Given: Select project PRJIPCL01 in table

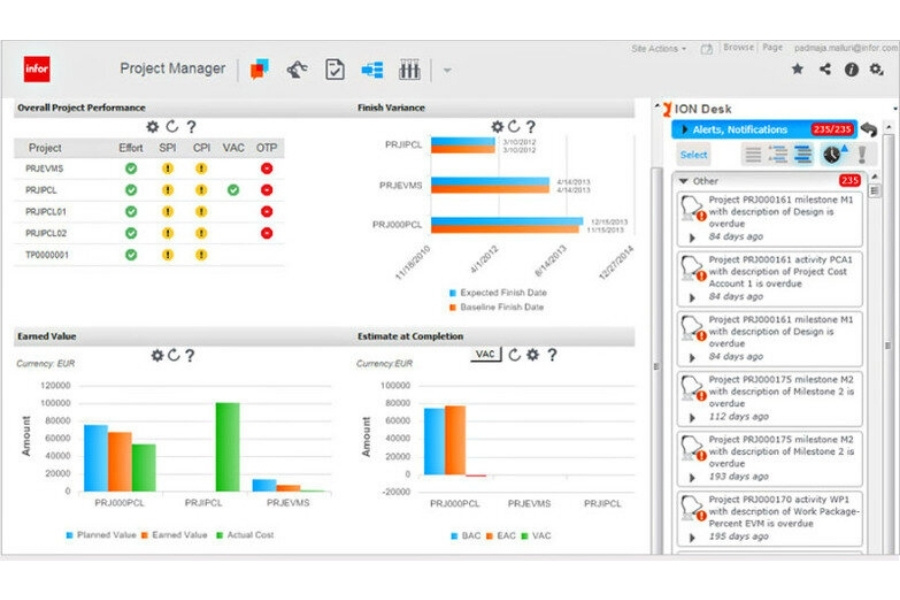Looking at the screenshot, I should click(x=46, y=211).
